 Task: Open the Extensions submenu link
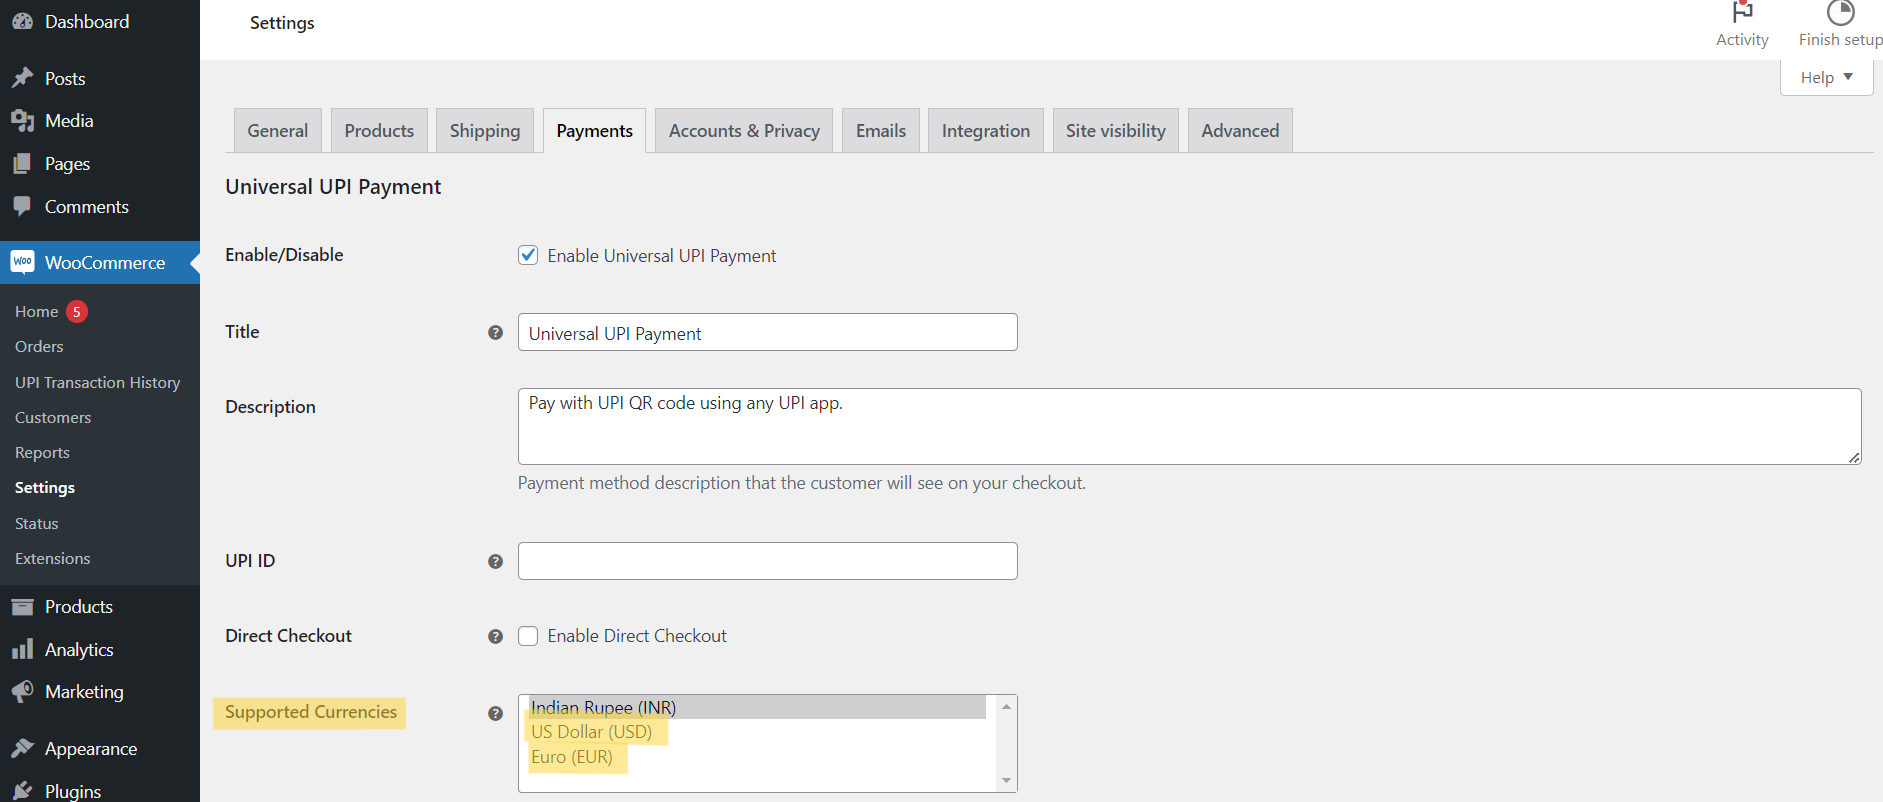click(53, 559)
